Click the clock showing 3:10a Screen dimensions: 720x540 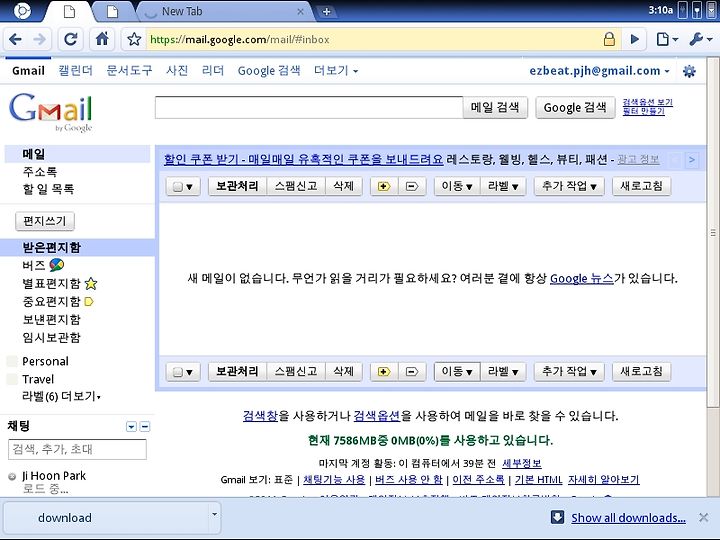(660, 10)
